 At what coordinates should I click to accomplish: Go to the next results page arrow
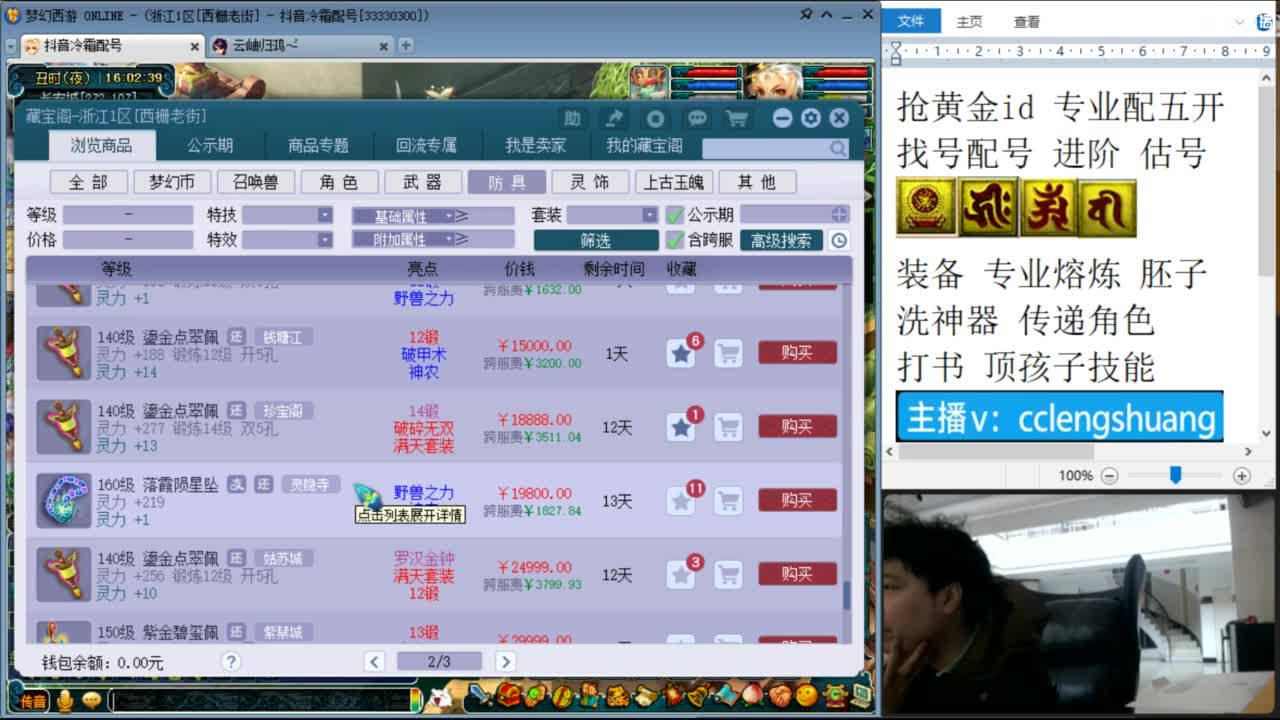point(506,661)
